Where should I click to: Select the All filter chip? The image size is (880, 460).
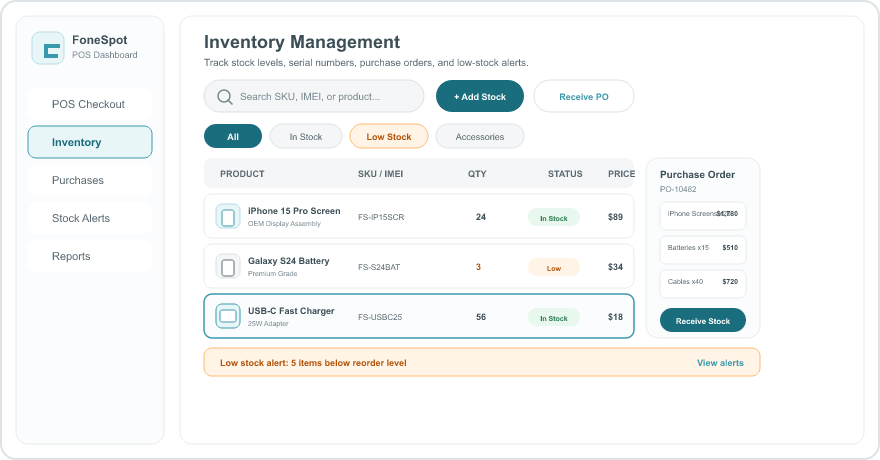tap(233, 136)
